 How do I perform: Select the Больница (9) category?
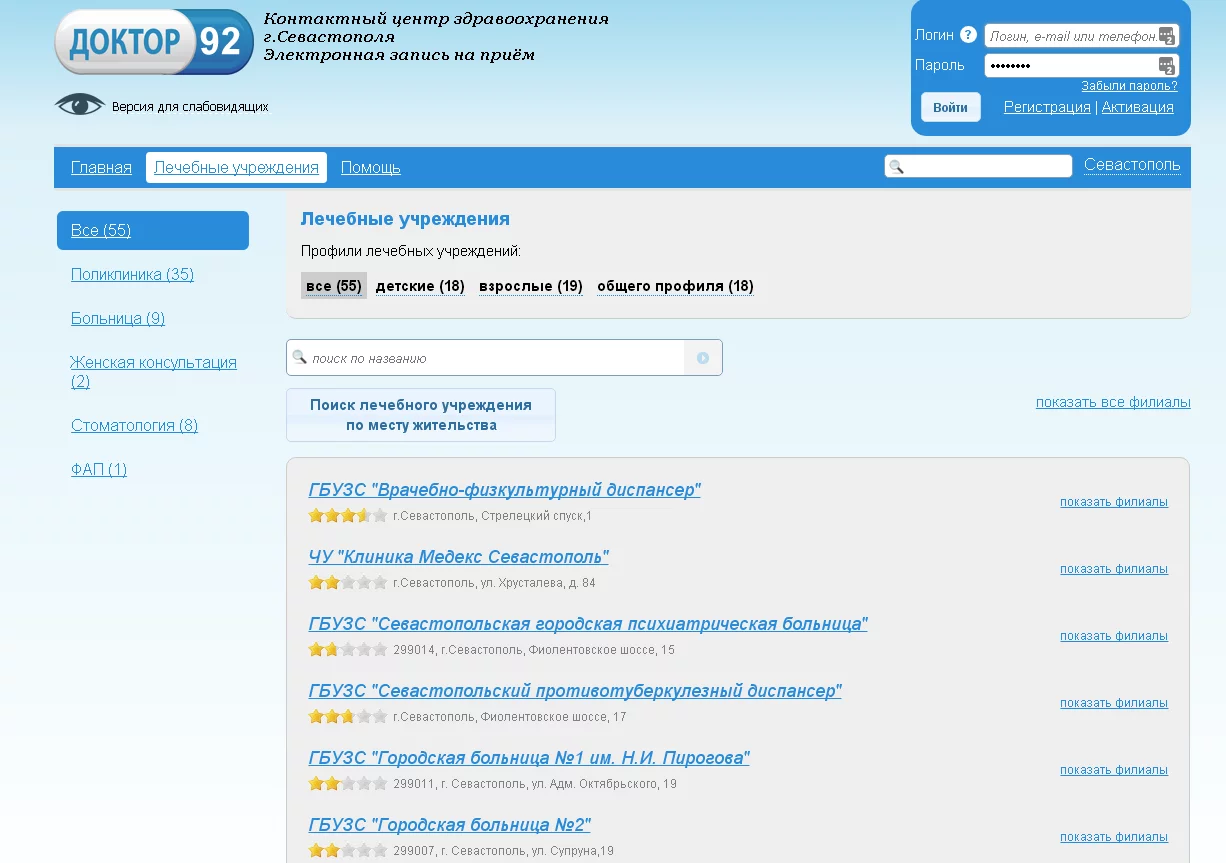pos(118,318)
